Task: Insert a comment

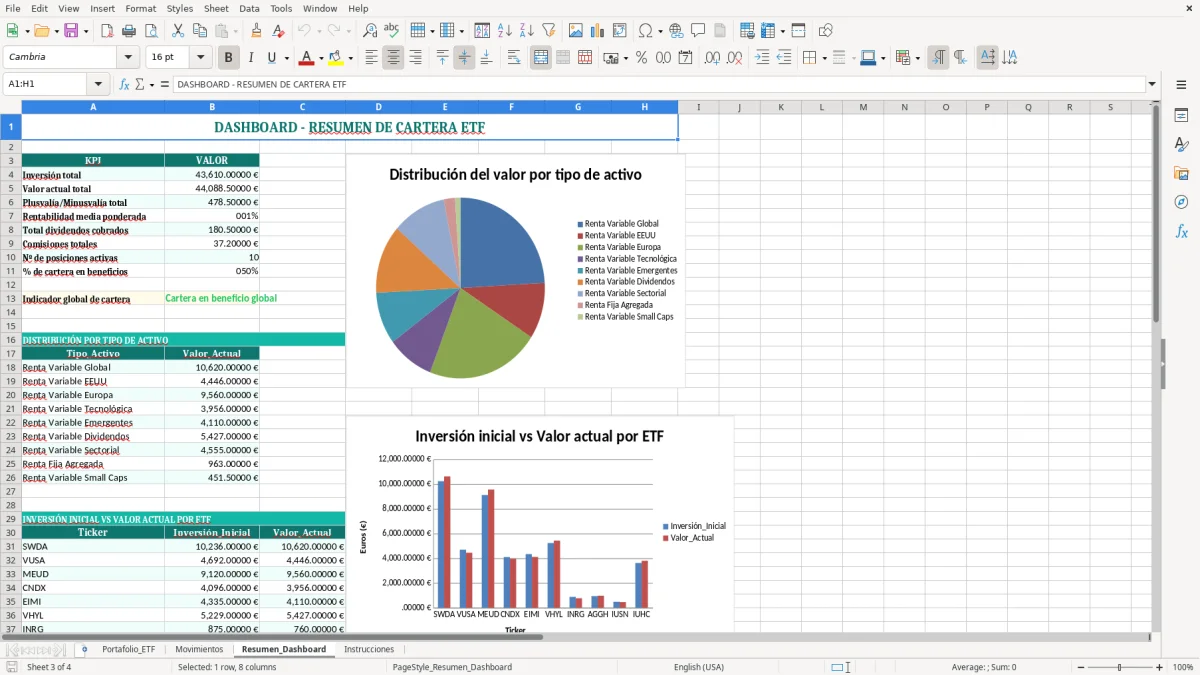Action: 698,31
